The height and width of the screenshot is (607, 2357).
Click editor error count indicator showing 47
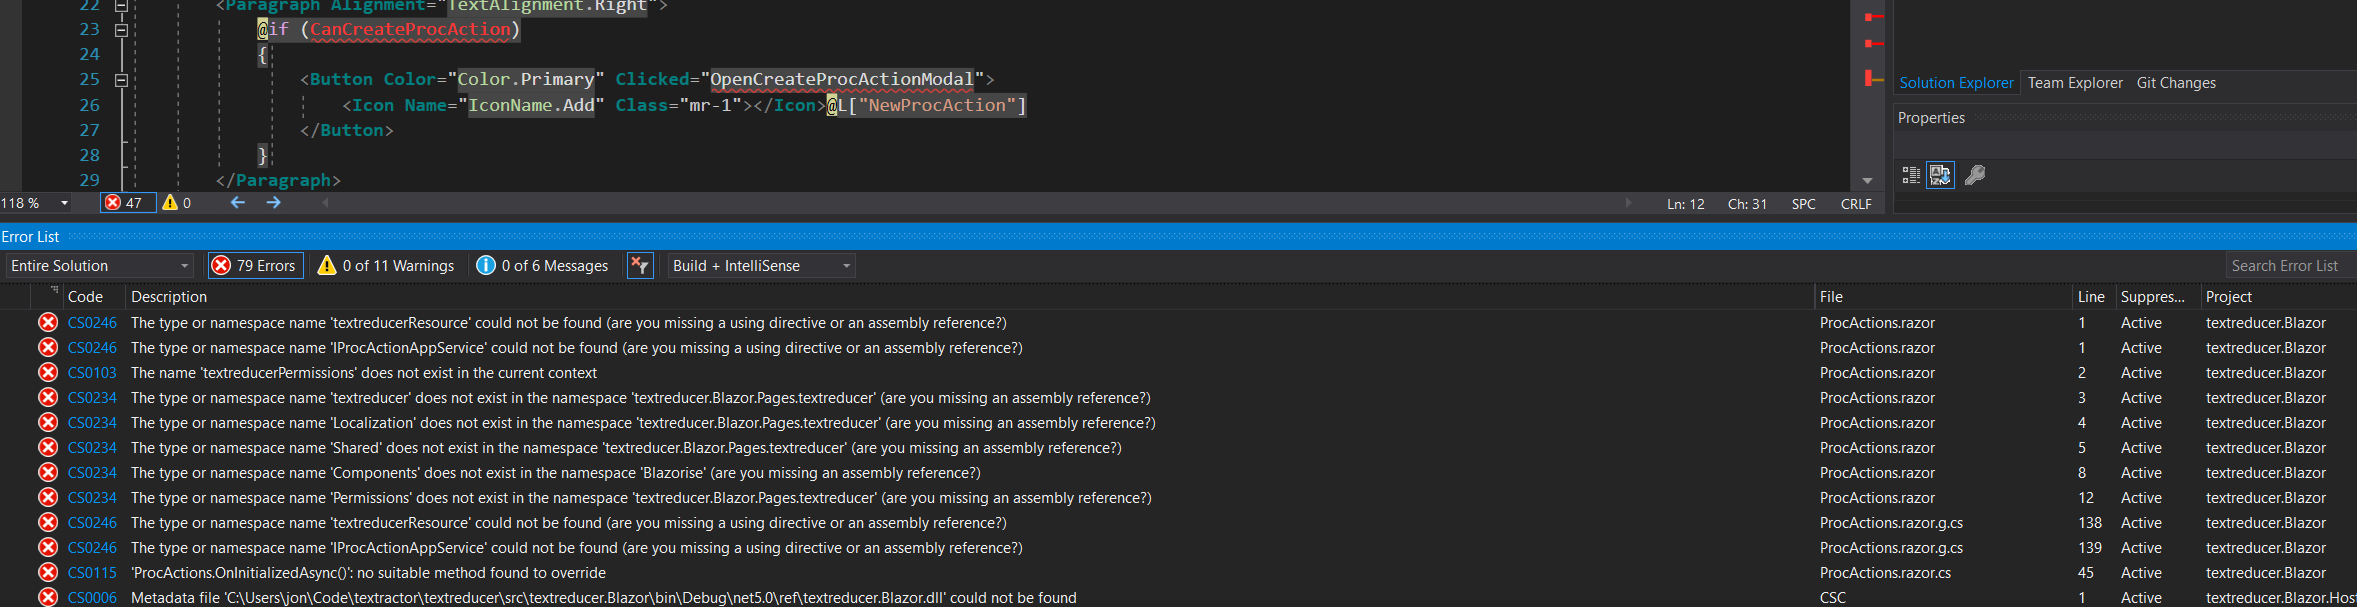click(127, 203)
